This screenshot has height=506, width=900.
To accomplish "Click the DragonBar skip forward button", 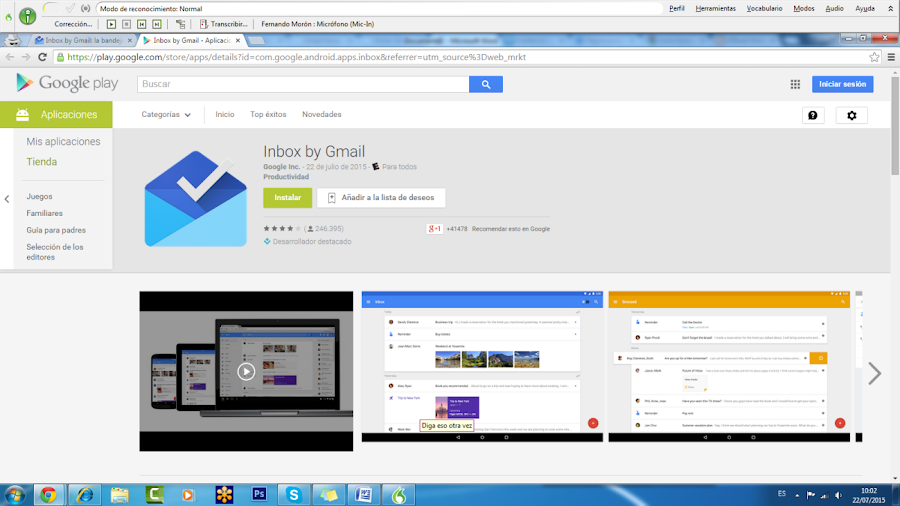I will [x=157, y=24].
